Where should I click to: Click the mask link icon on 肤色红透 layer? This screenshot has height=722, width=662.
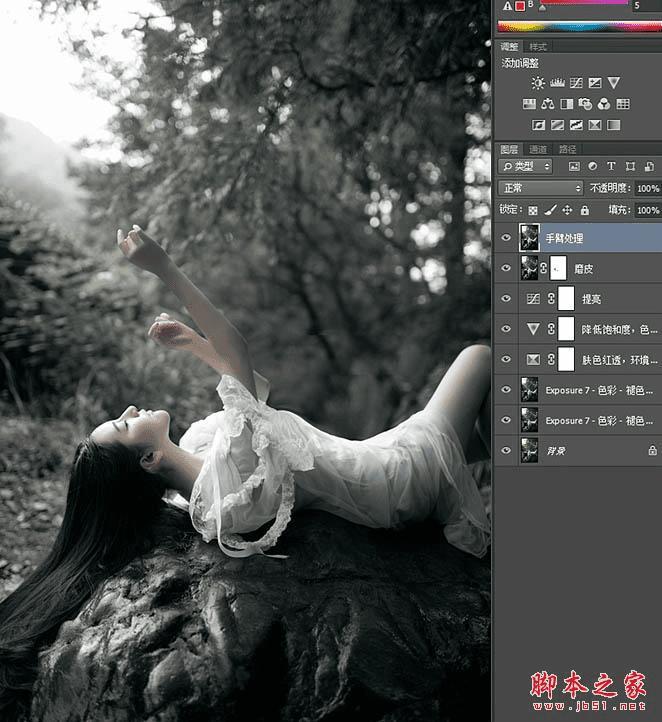[x=551, y=359]
